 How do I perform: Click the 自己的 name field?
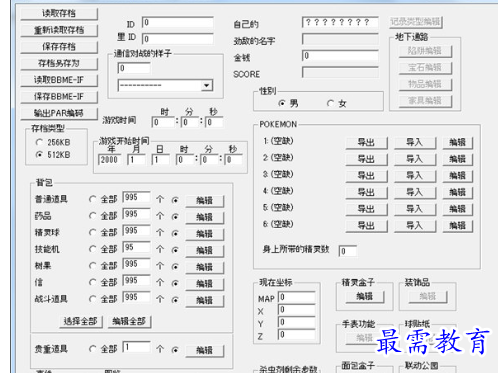340,22
